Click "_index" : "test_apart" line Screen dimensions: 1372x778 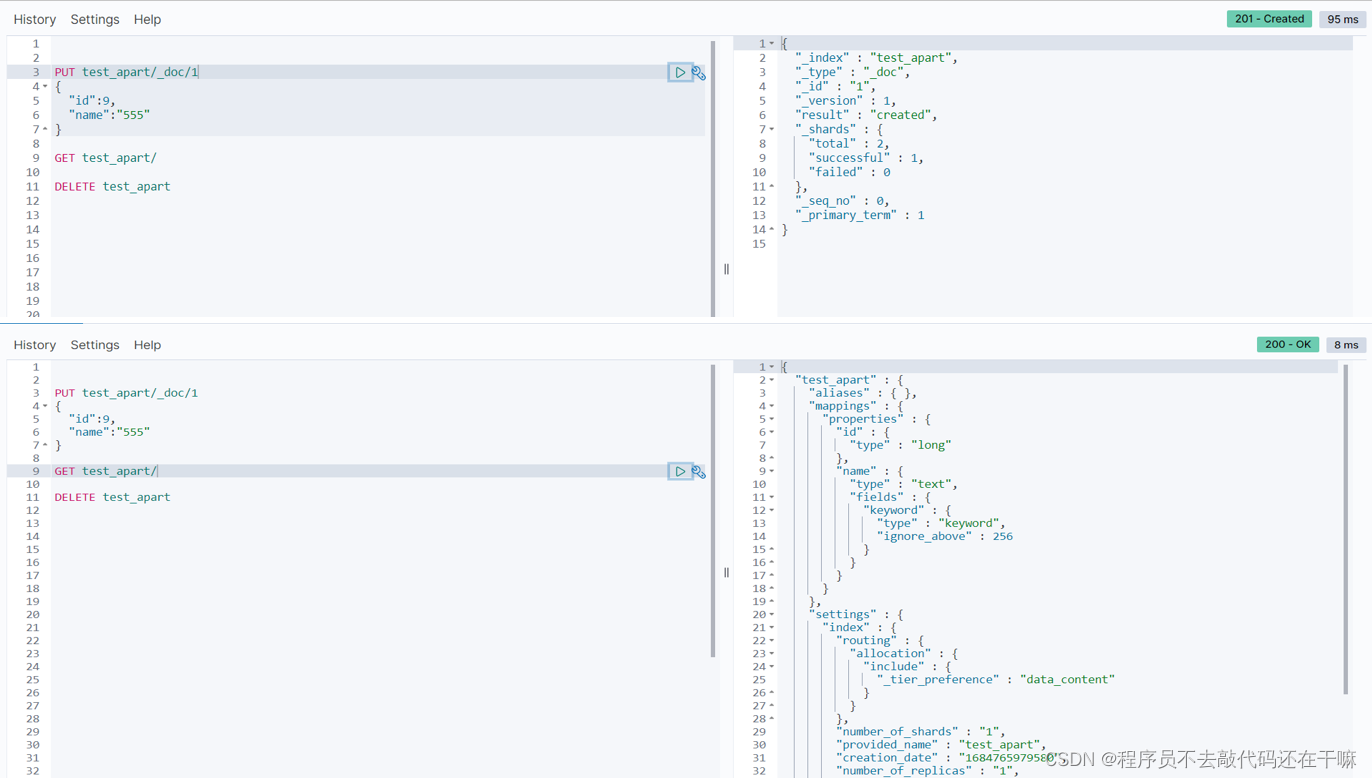[x=876, y=58]
